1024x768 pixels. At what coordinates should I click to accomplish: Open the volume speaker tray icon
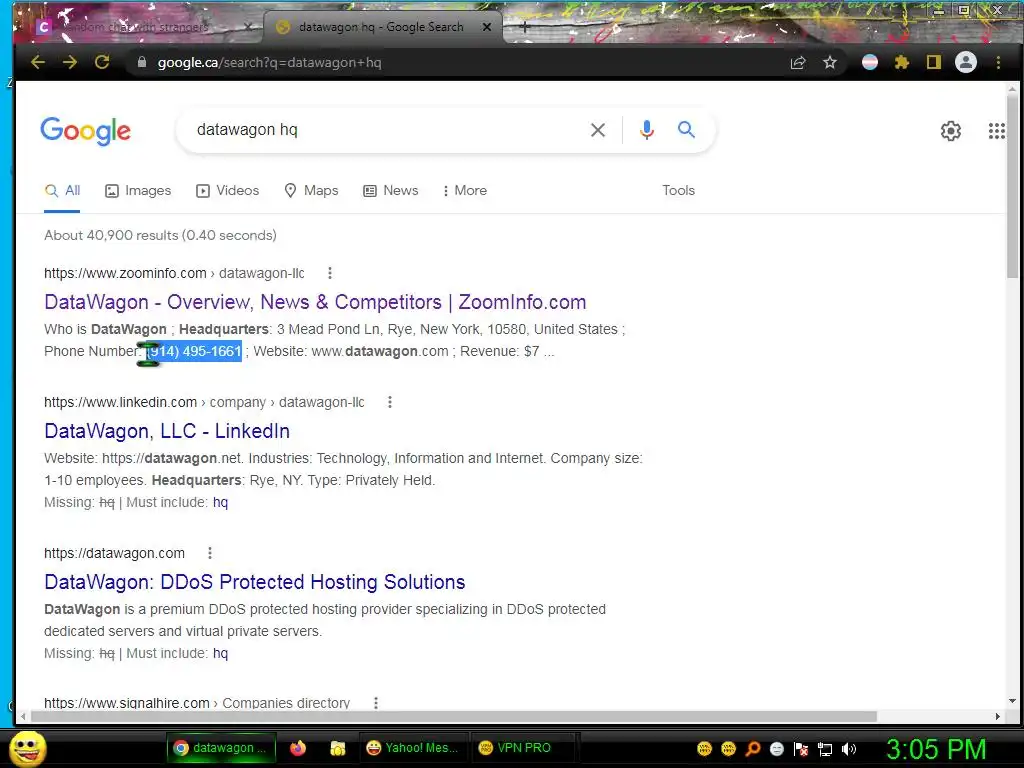coord(849,749)
